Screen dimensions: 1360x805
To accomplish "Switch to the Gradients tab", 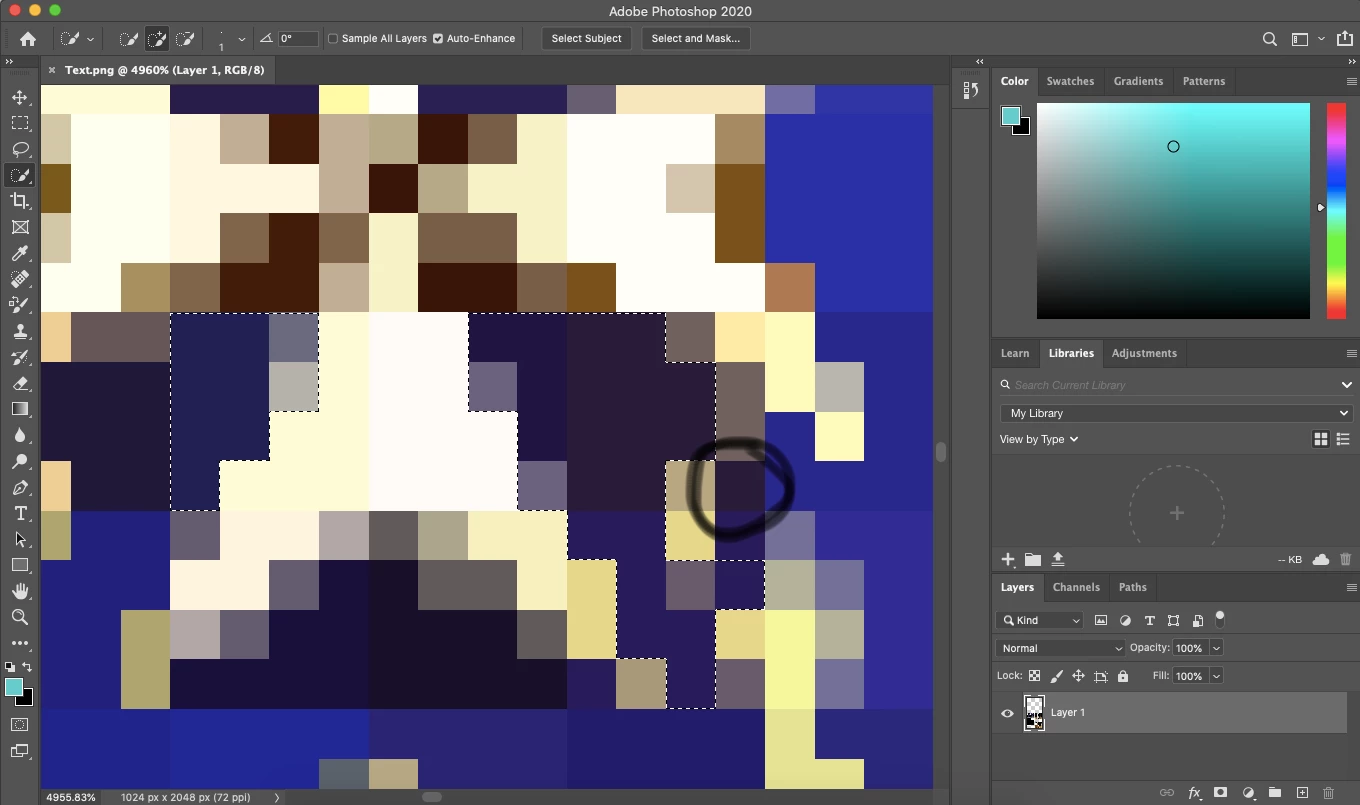I will [1138, 81].
